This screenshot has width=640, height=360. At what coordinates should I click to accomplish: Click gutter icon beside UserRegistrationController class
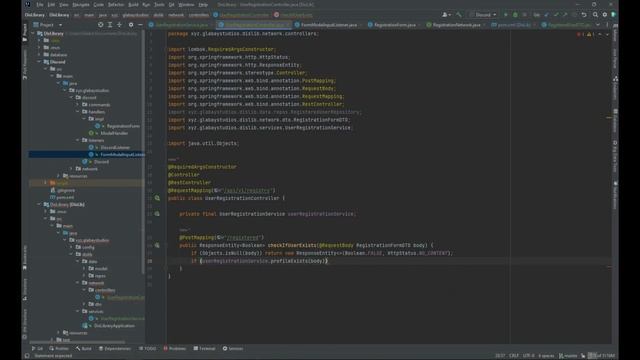[x=157, y=198]
